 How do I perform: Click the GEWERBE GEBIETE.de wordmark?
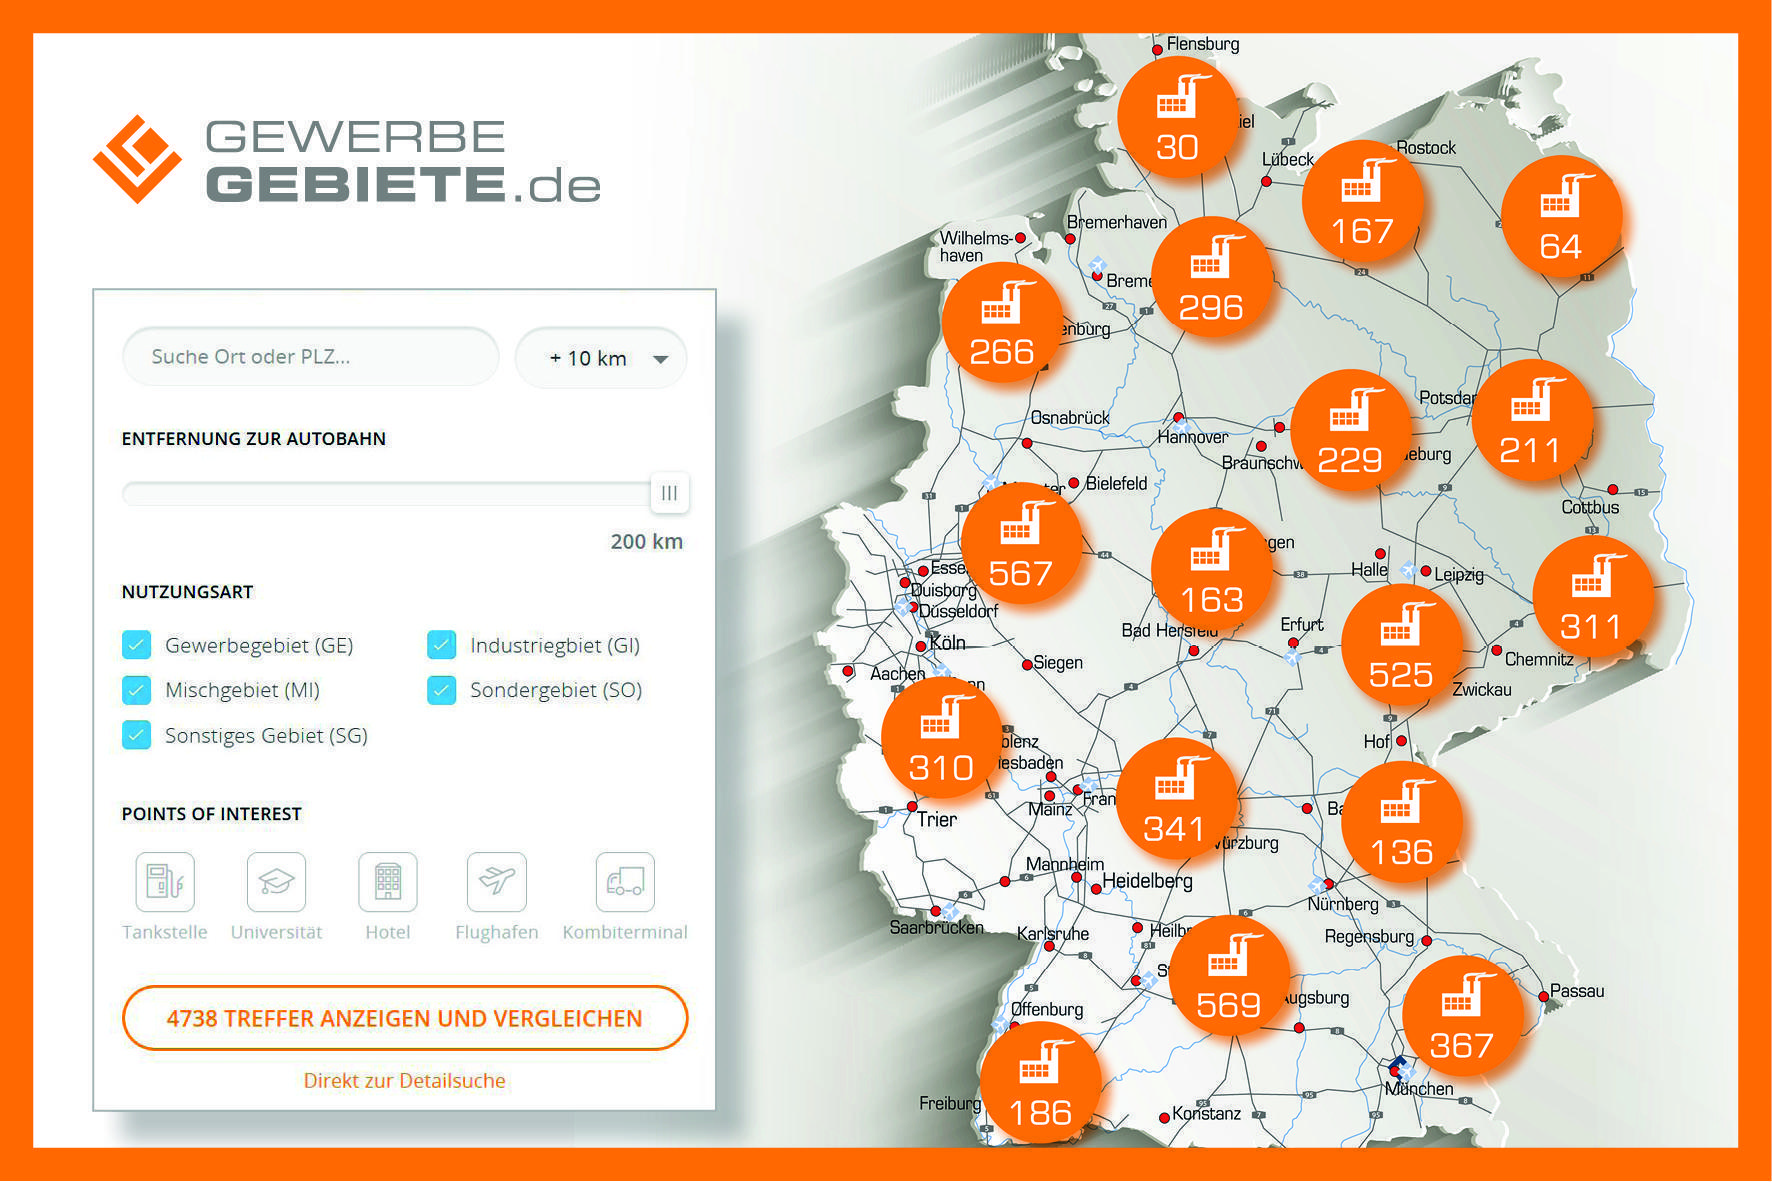coord(403,161)
